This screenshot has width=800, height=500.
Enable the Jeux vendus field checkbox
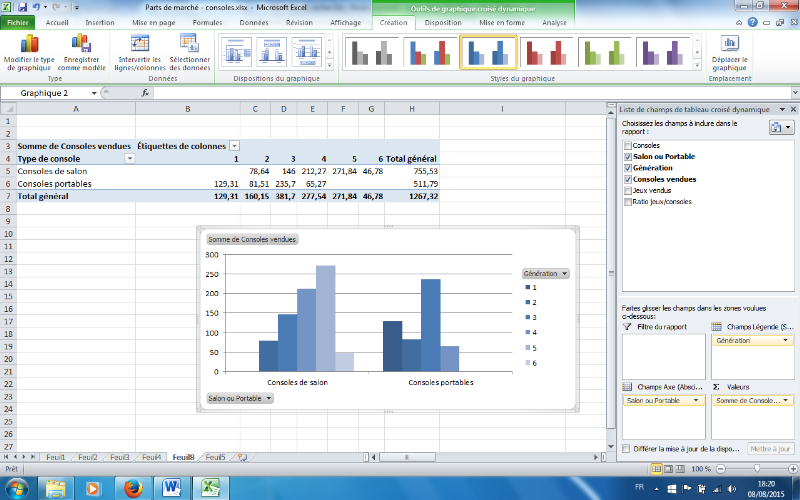[x=626, y=190]
